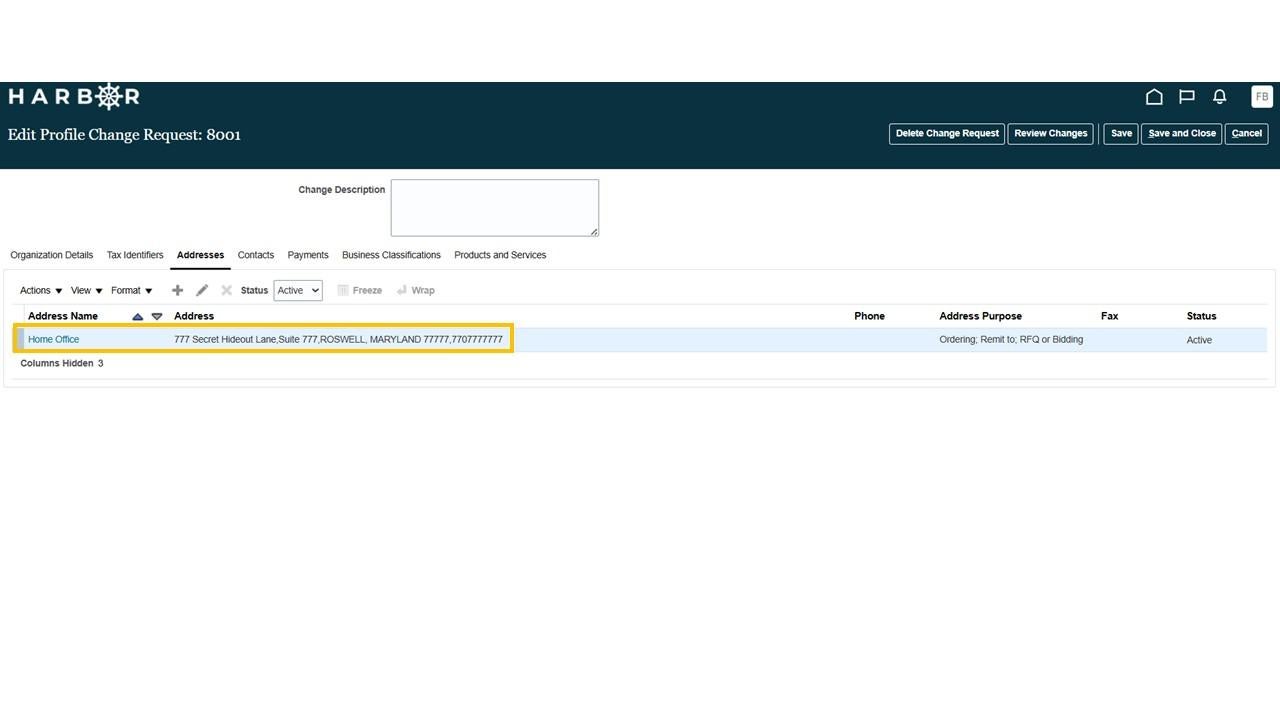The width and height of the screenshot is (1280, 720).
Task: Edit selected address with pencil icon
Action: [202, 290]
